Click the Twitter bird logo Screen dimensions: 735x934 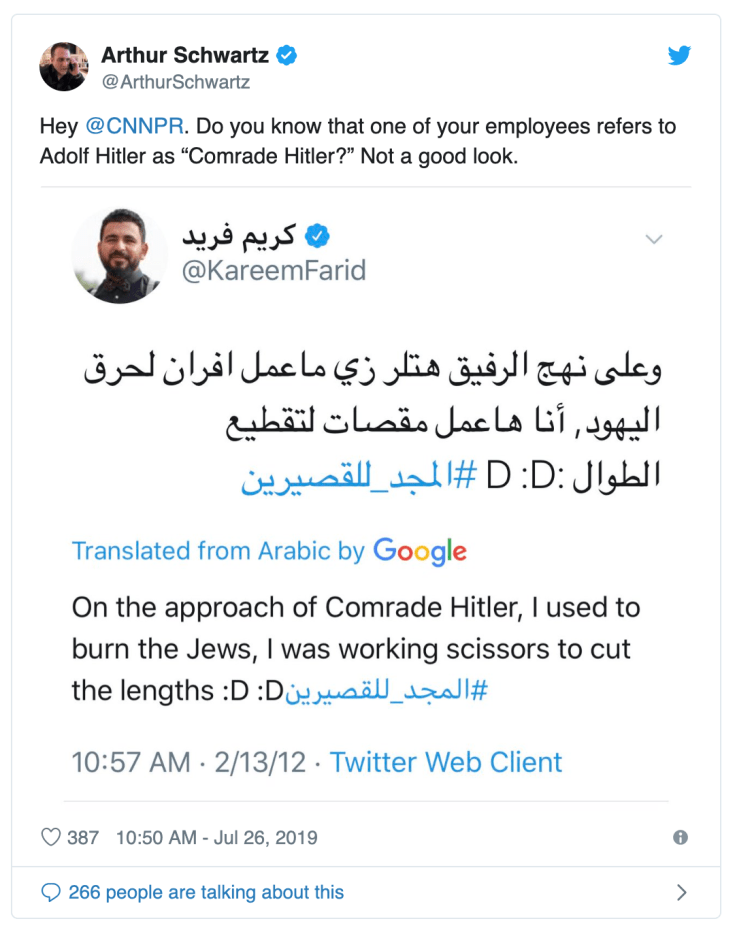coord(679,56)
